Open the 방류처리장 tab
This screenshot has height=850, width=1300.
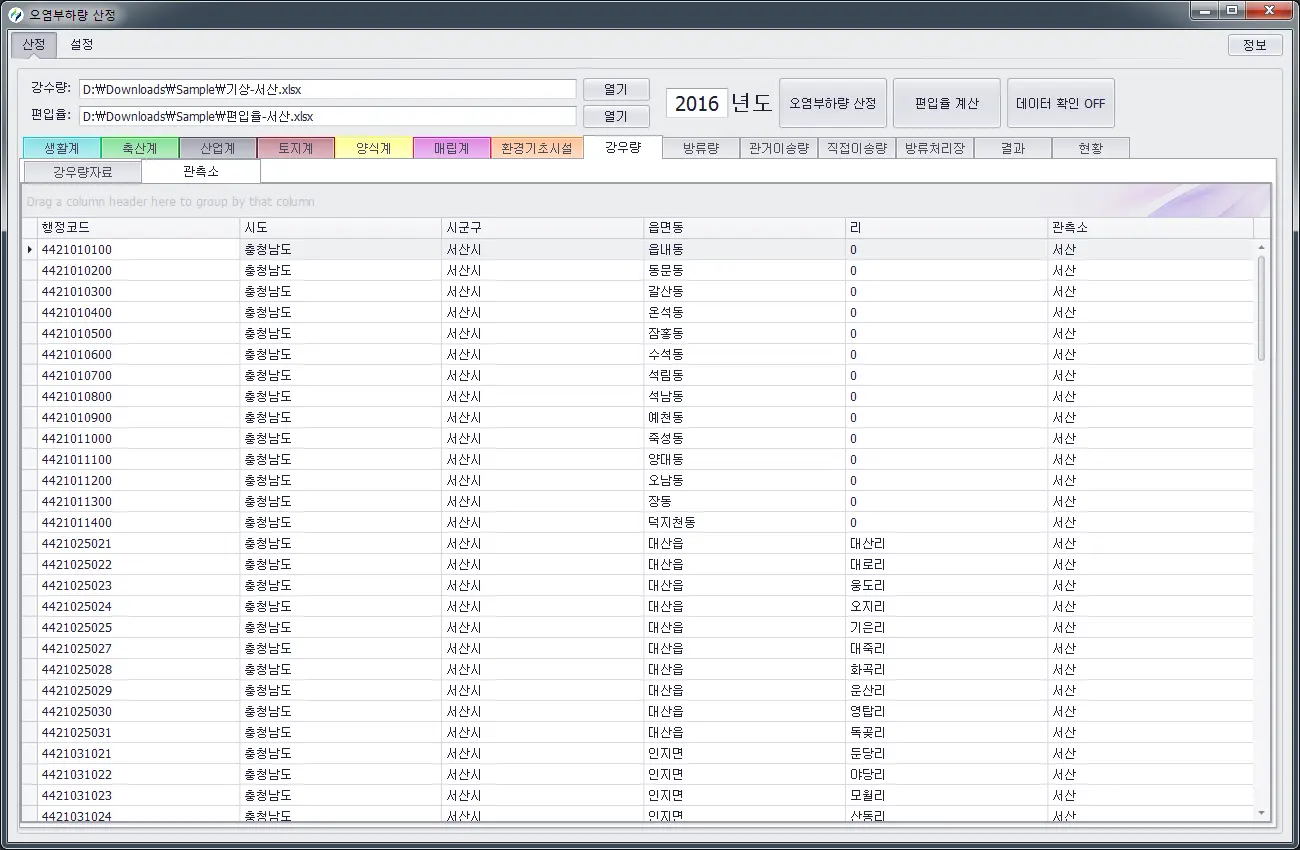click(935, 148)
